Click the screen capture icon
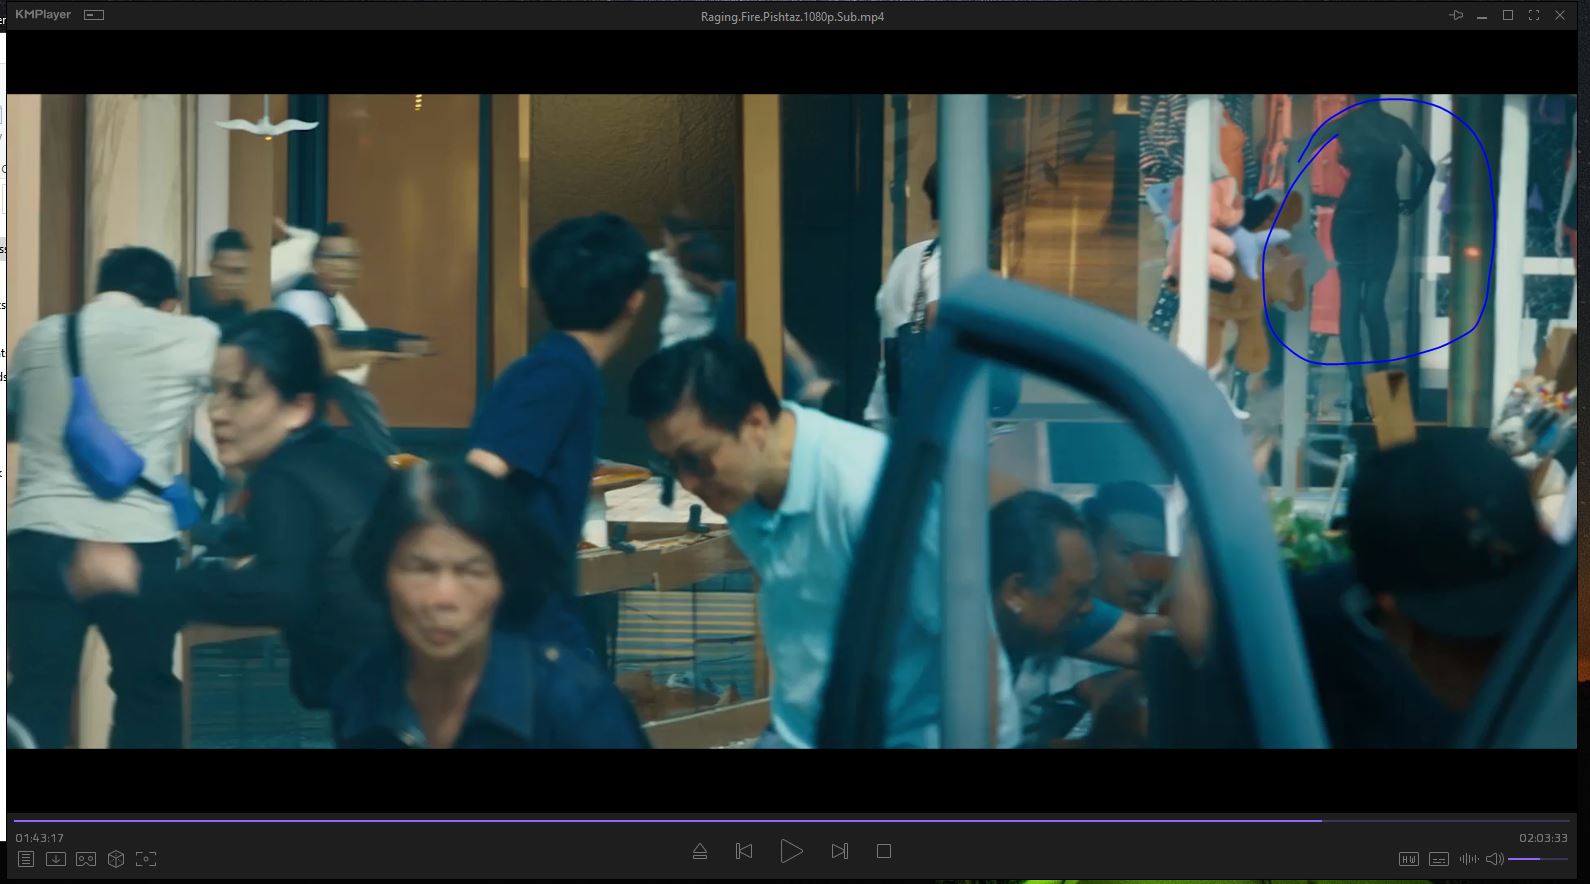 pos(146,859)
